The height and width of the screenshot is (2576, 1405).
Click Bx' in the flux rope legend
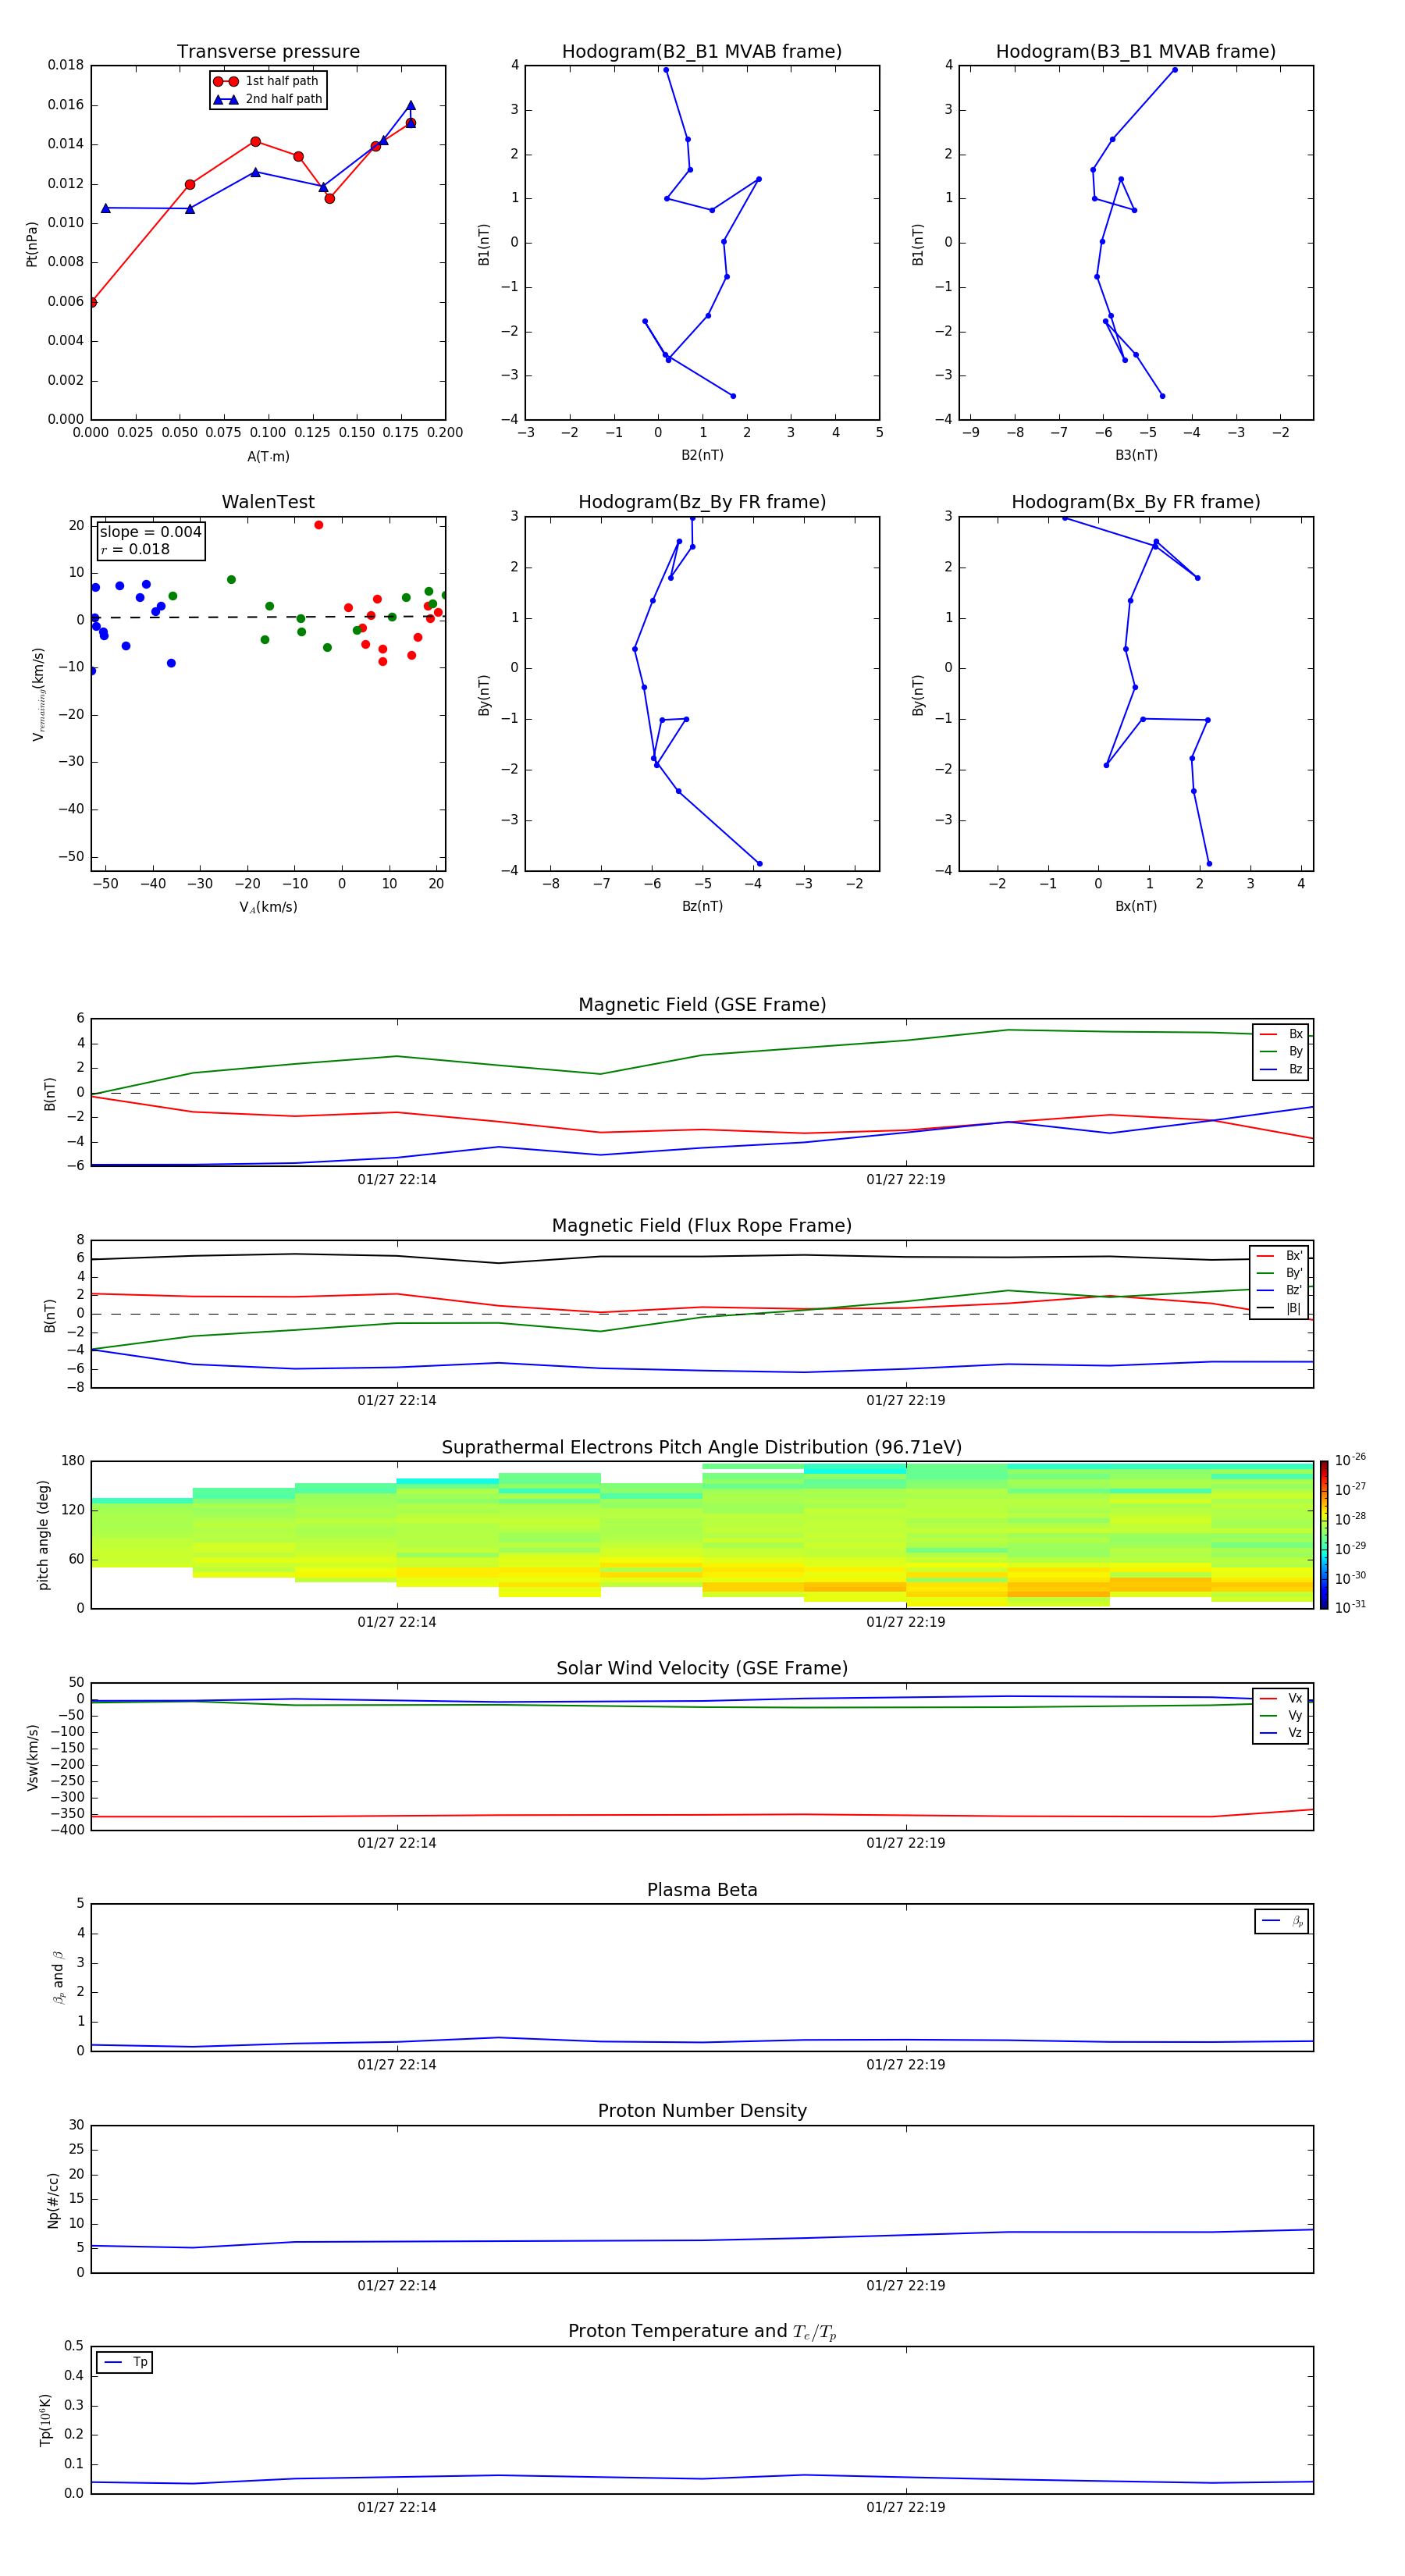click(x=1280, y=1256)
